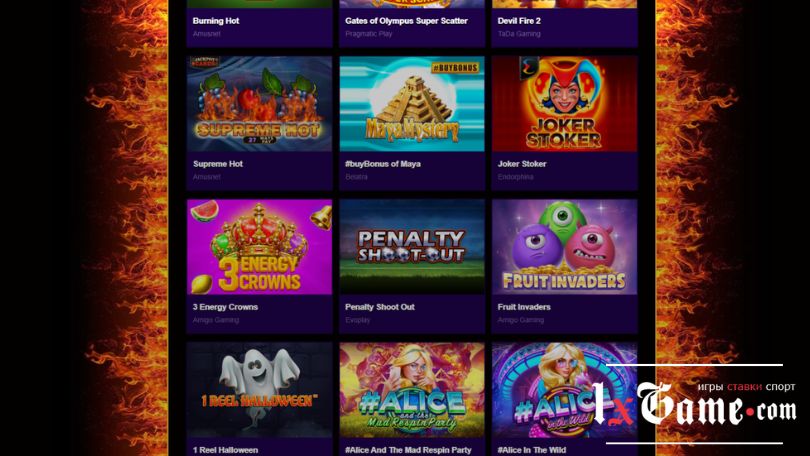Click the Fruit Invaders title text
The height and width of the screenshot is (456, 810).
524,307
